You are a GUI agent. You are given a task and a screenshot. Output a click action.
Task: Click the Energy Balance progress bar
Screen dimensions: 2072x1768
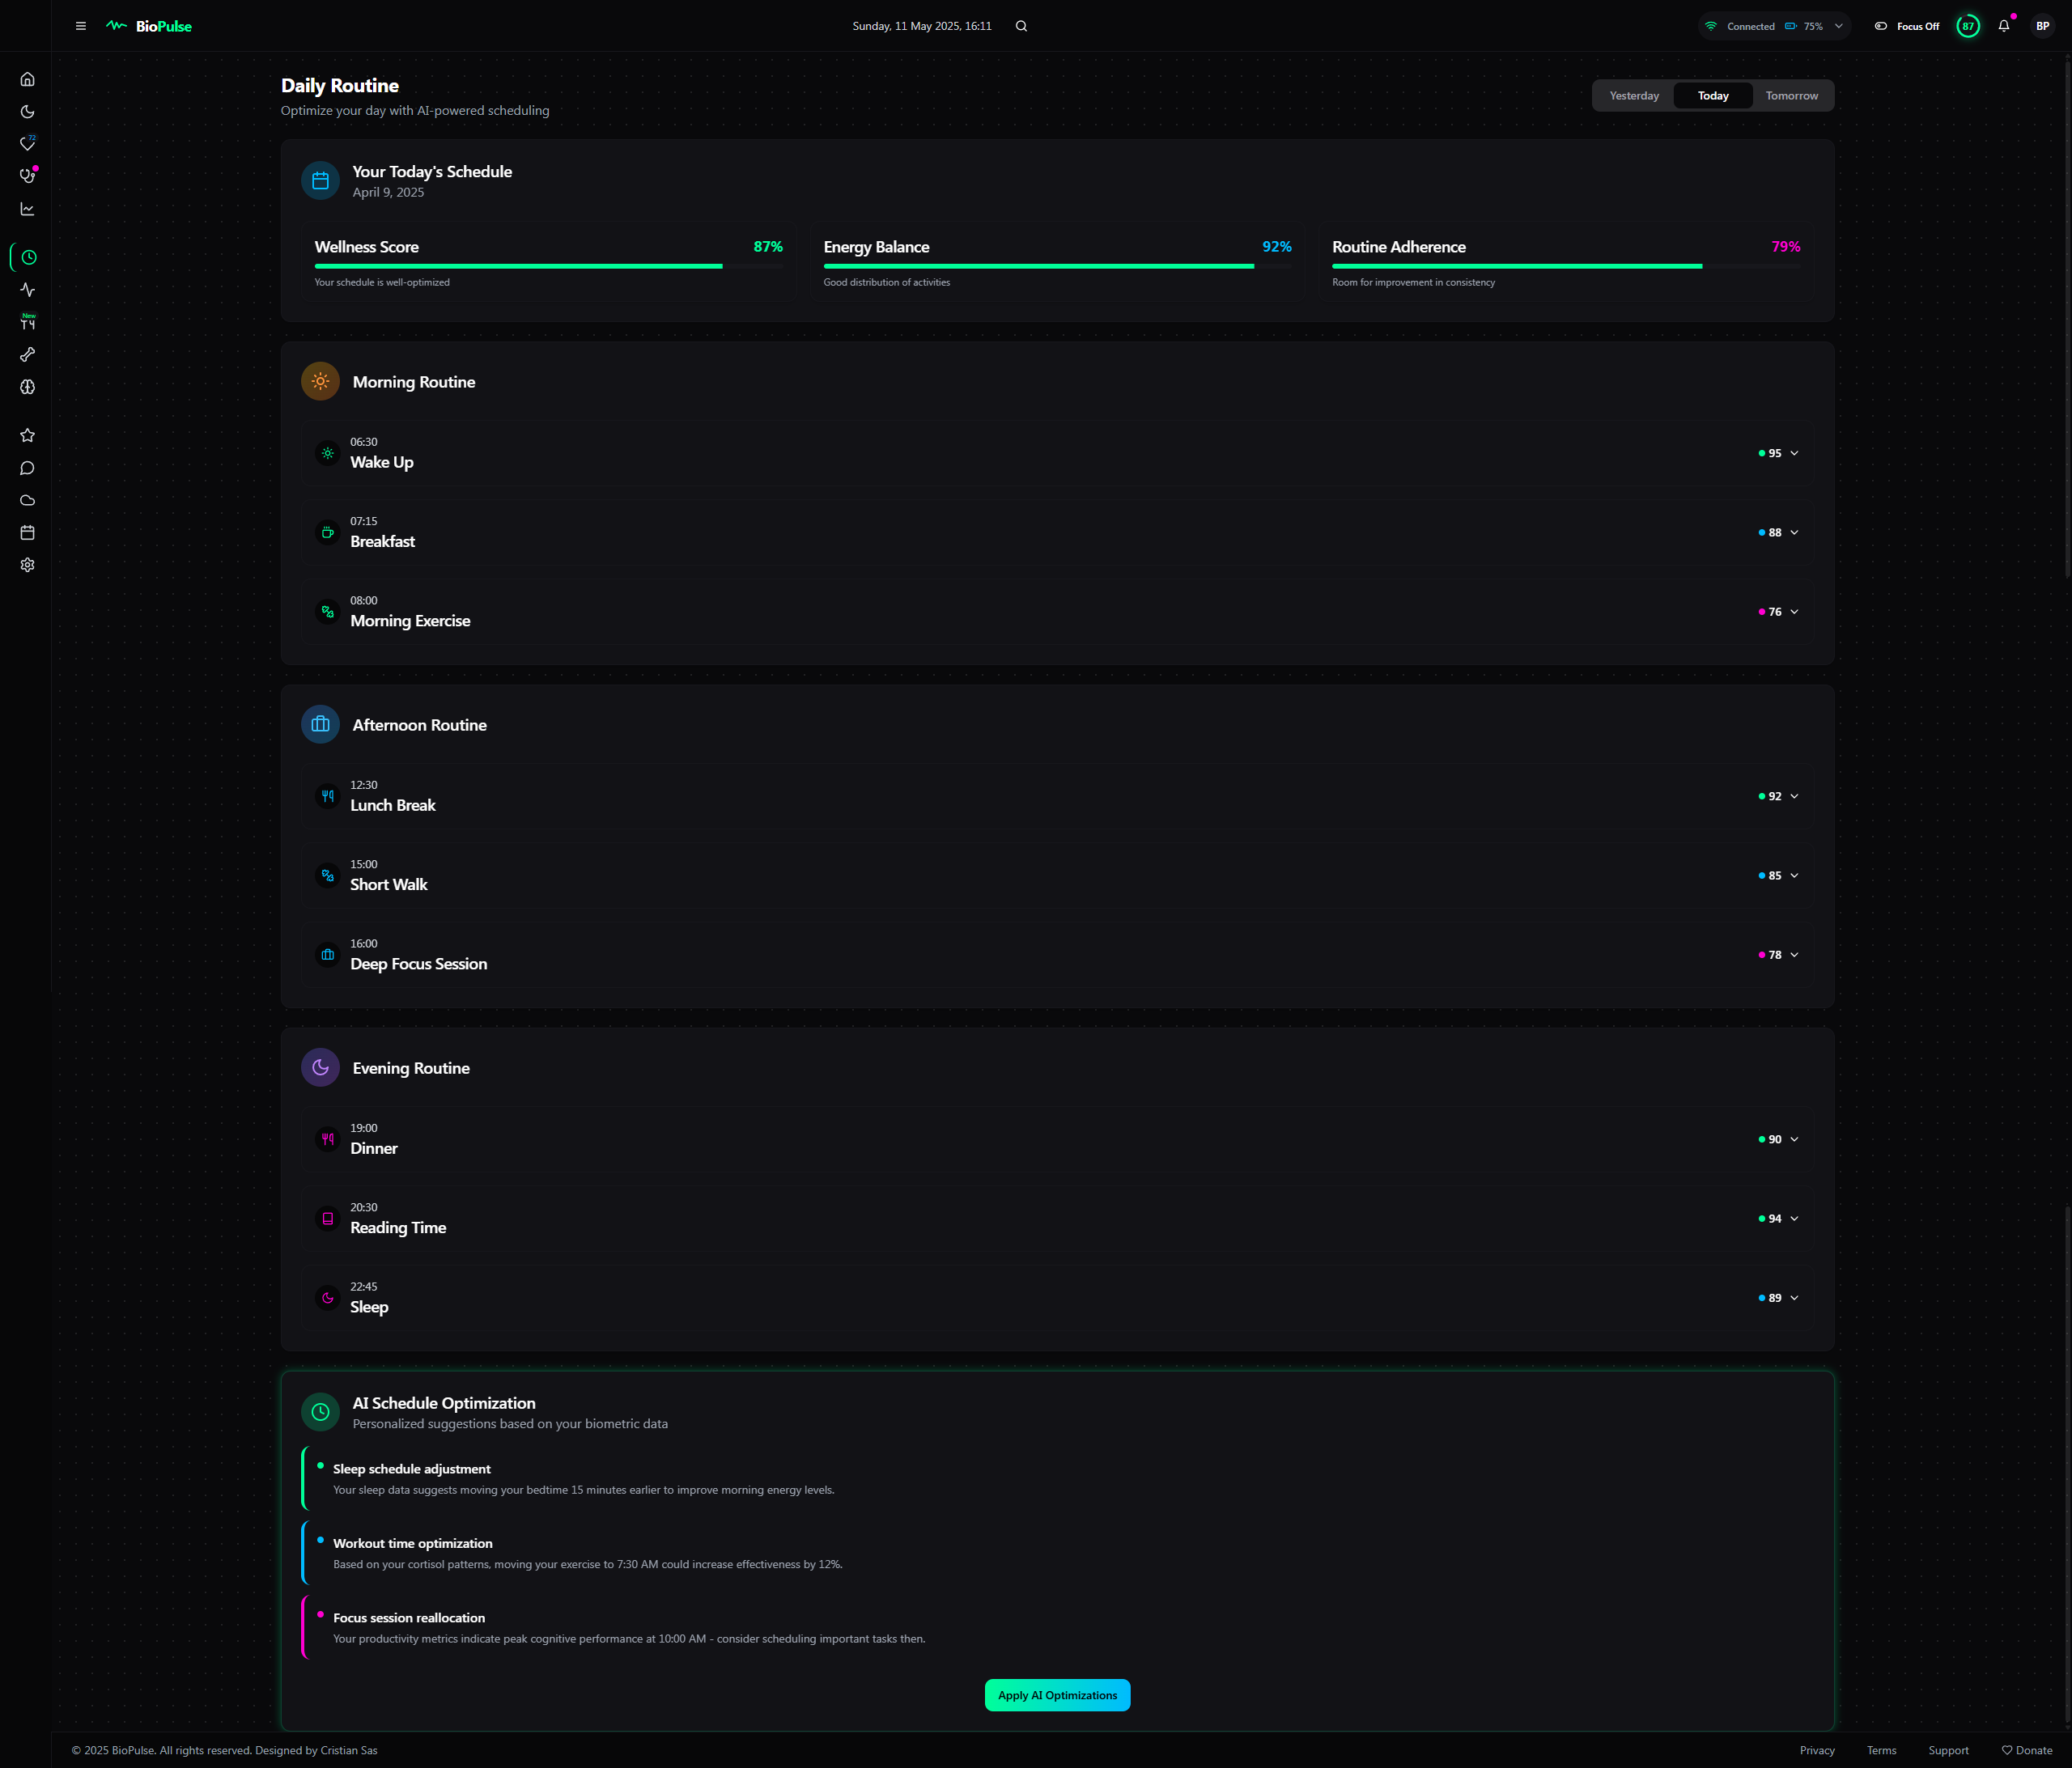pyautogui.click(x=1057, y=266)
